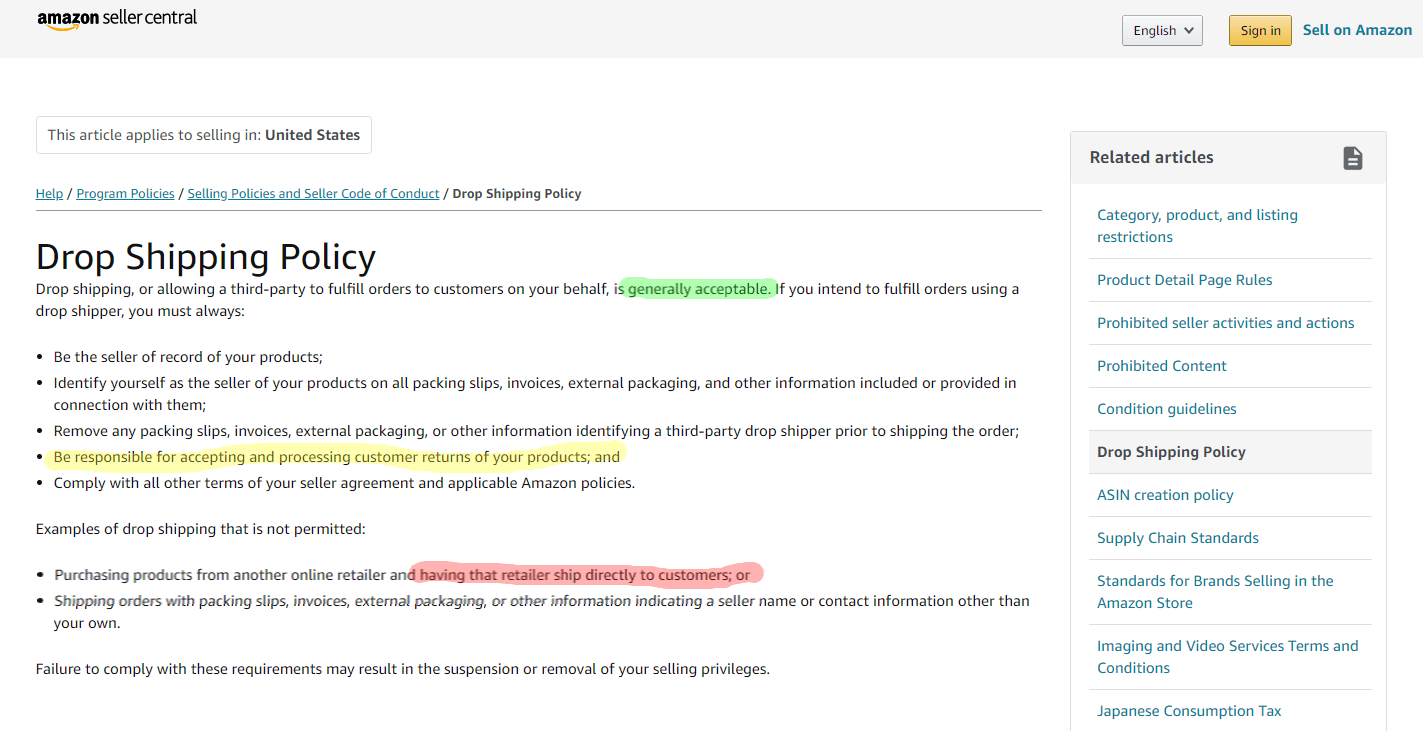Click the 'Remove any packing slips' bullet

(536, 431)
